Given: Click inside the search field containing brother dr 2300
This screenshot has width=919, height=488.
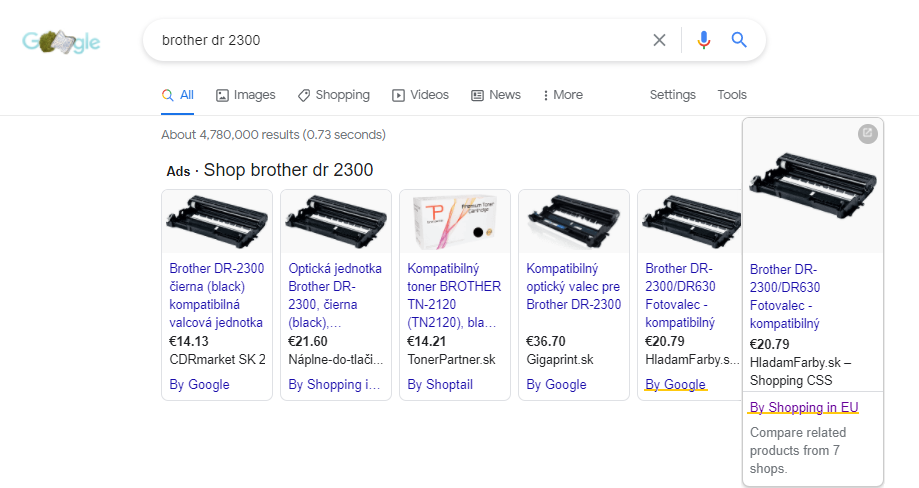Looking at the screenshot, I should (400, 40).
